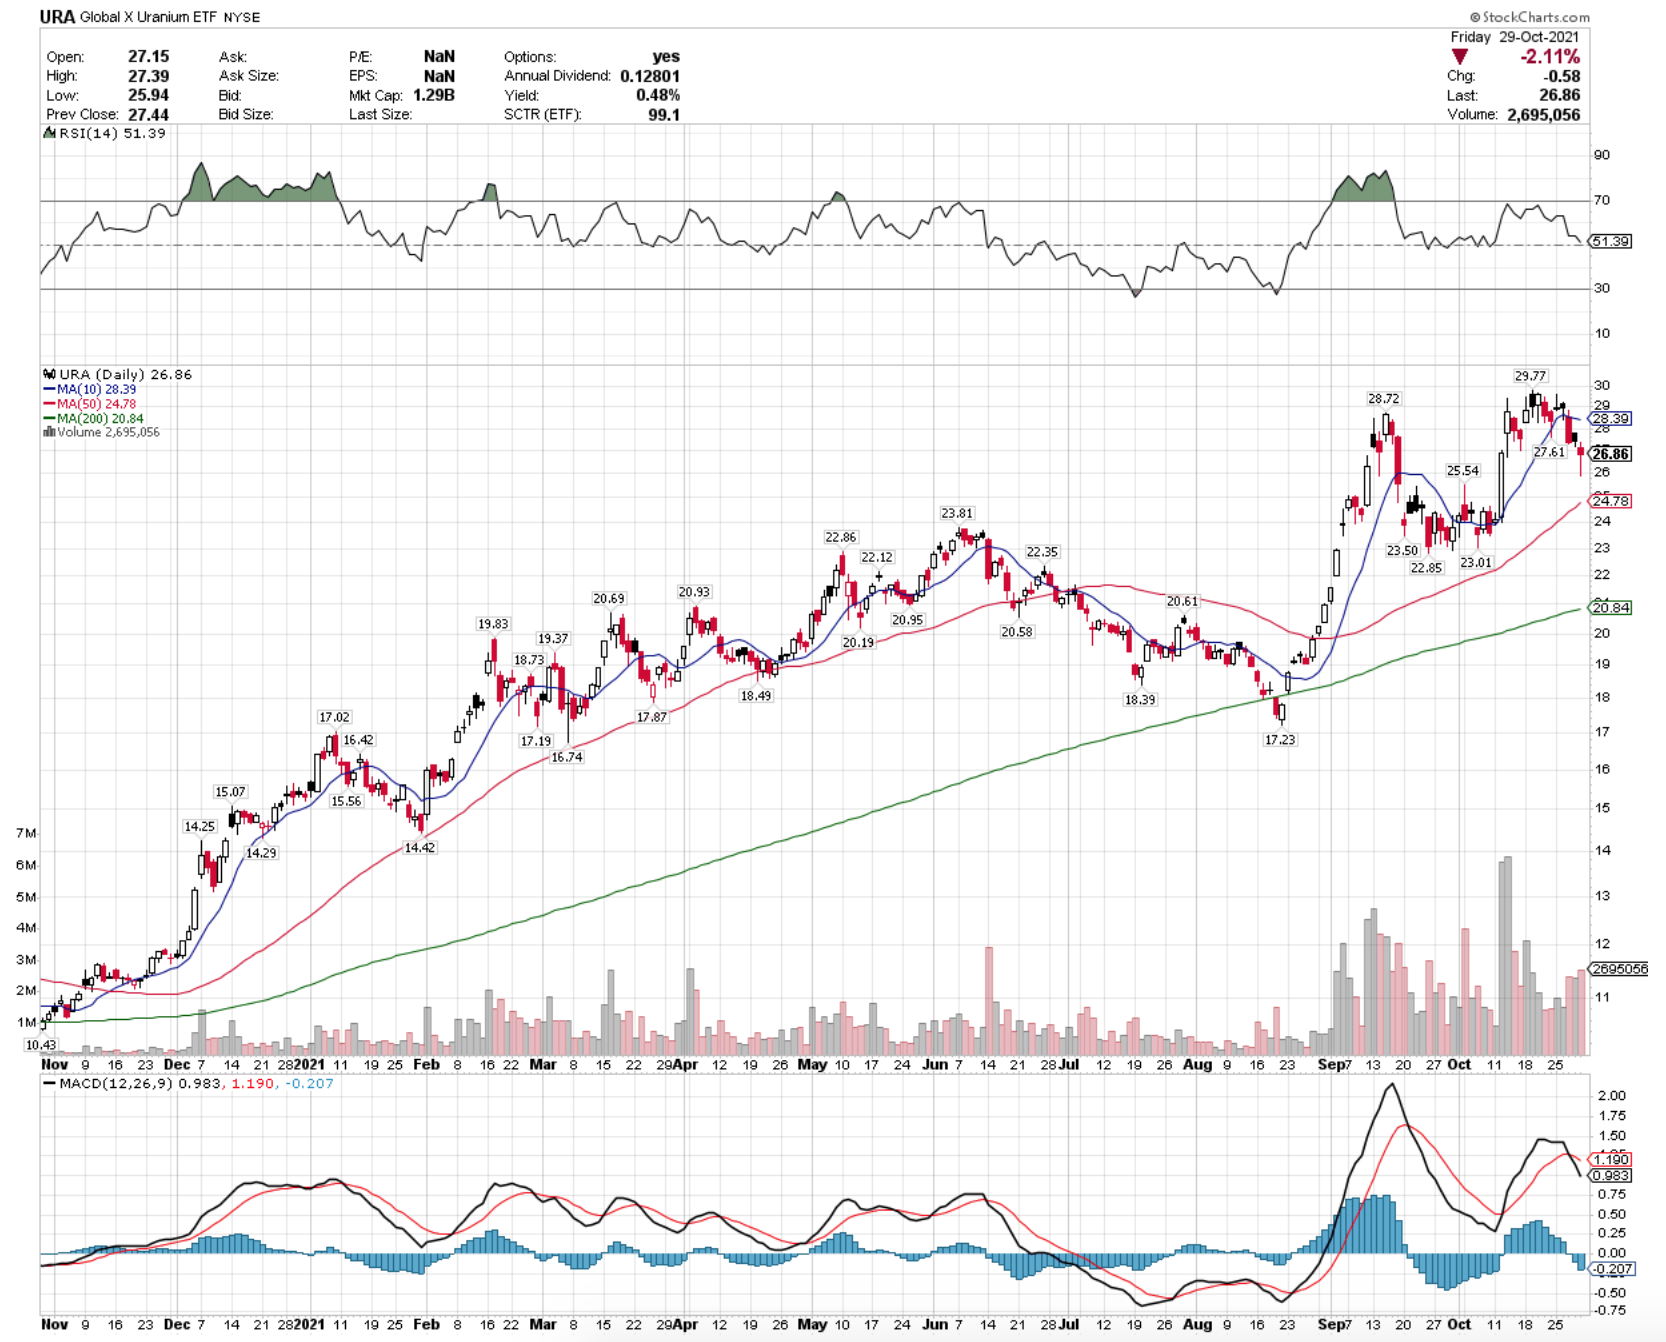Click the 17.02 January high label
Screen dimensions: 1666x1342
[x=334, y=717]
